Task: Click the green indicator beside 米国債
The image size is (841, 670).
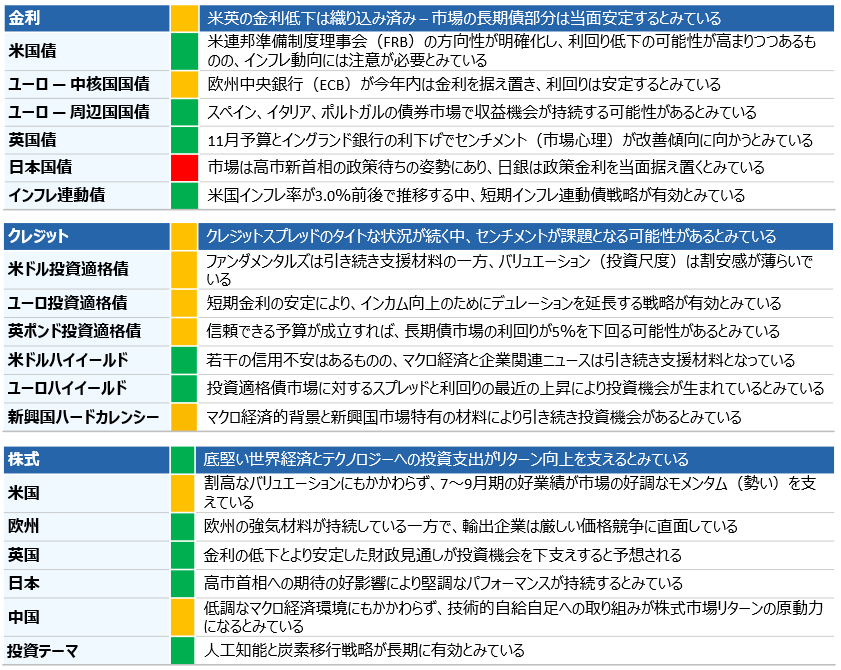Action: (x=185, y=51)
